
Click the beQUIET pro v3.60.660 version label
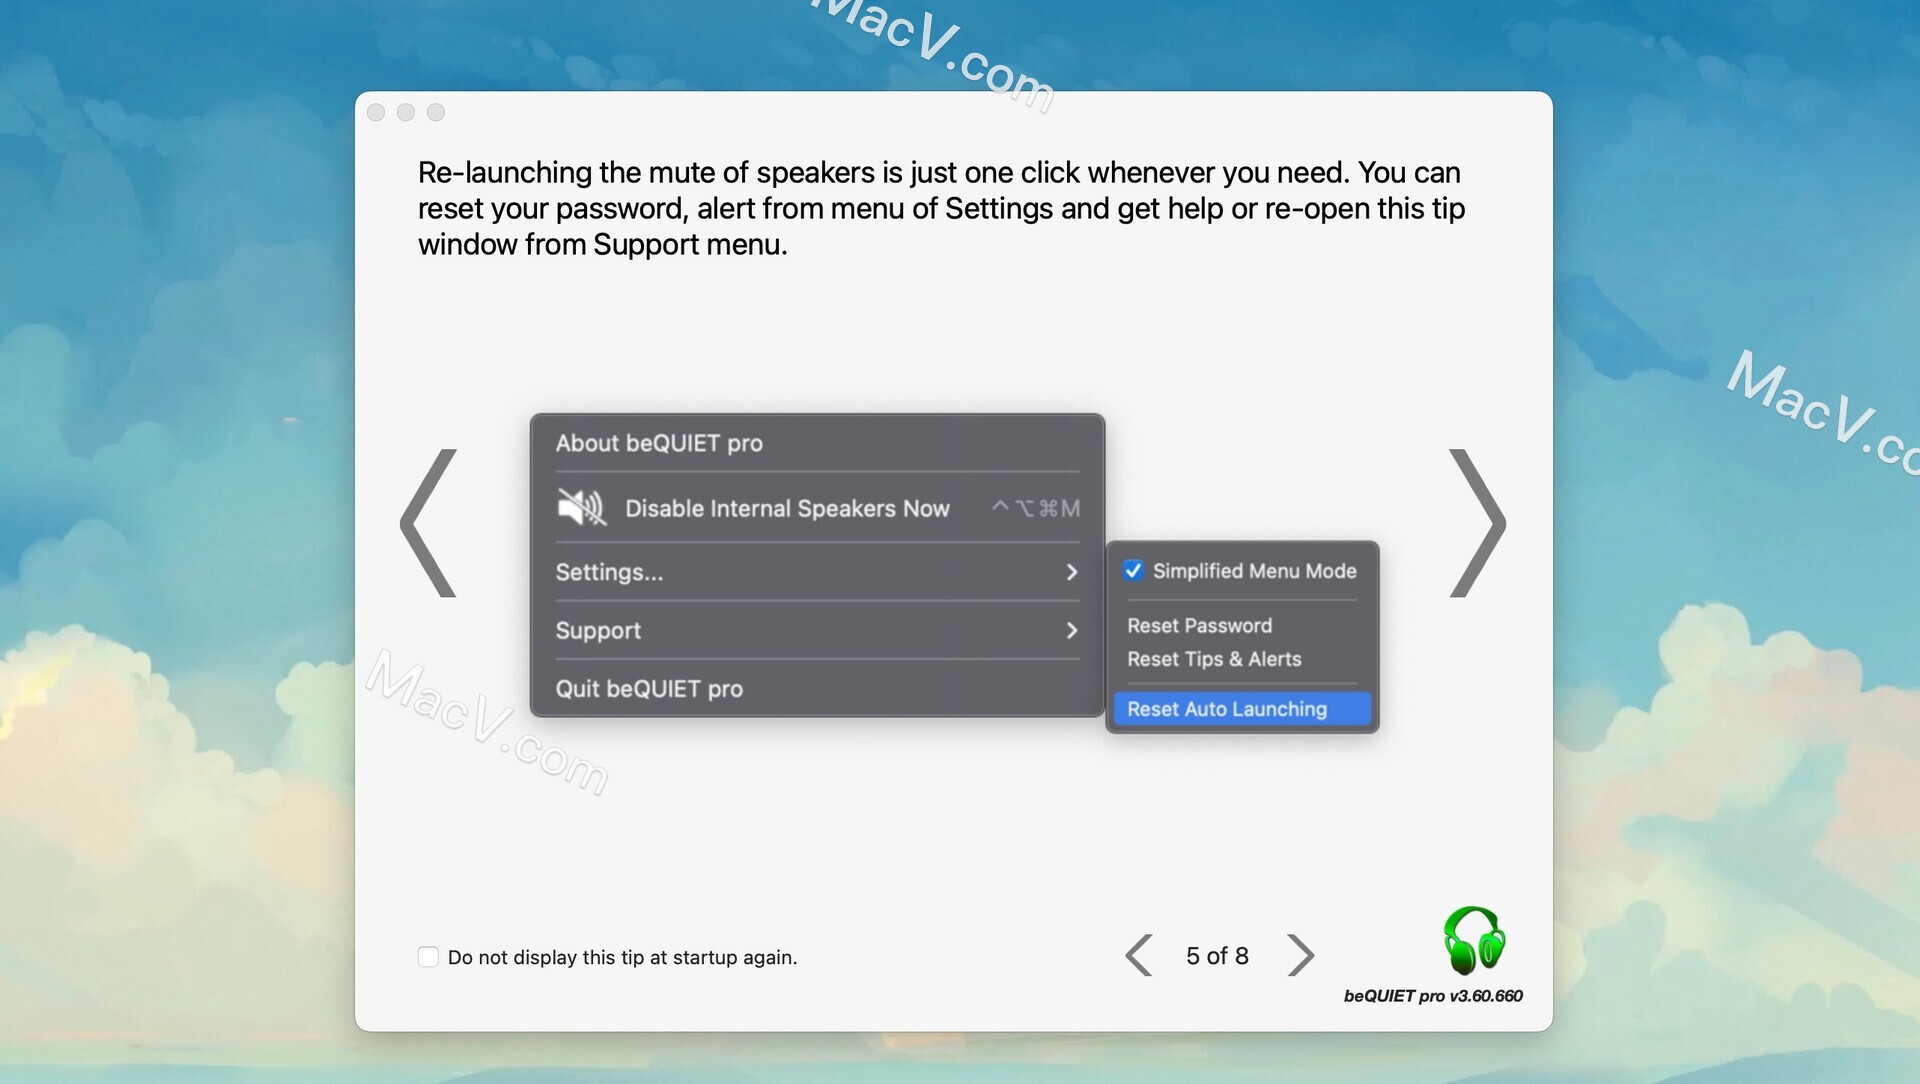(1433, 996)
